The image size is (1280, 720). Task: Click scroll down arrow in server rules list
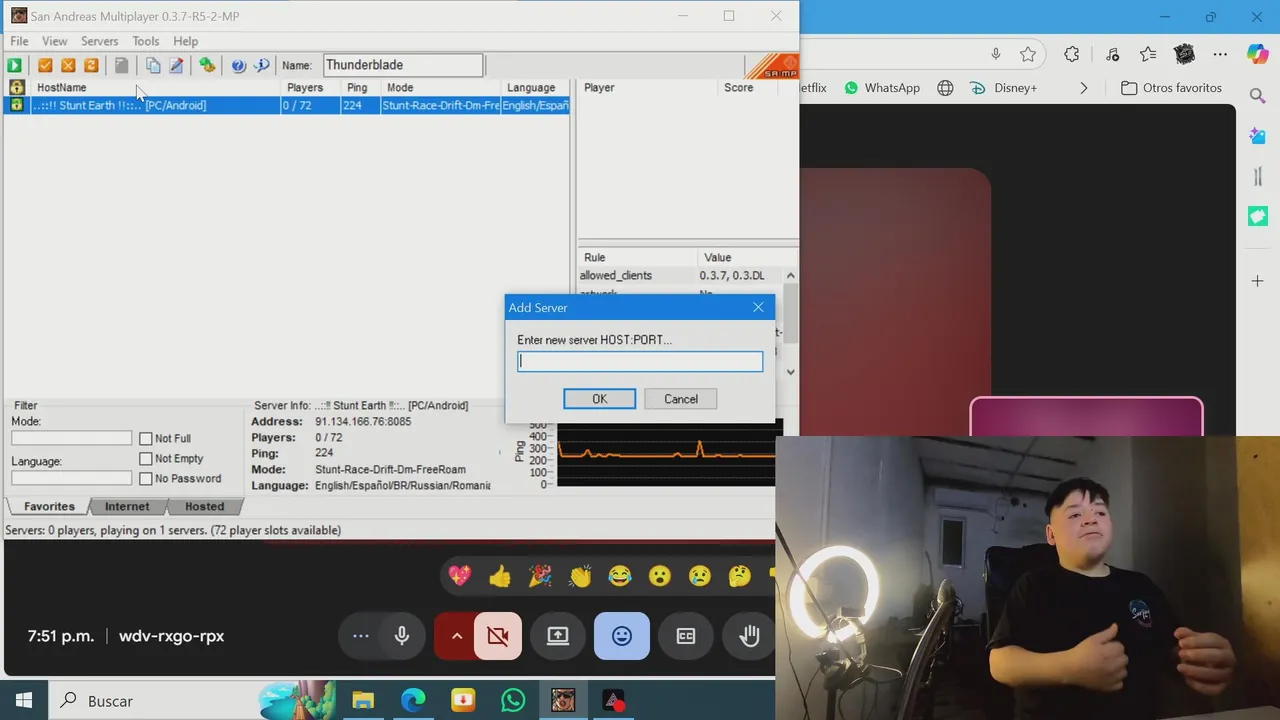[790, 371]
